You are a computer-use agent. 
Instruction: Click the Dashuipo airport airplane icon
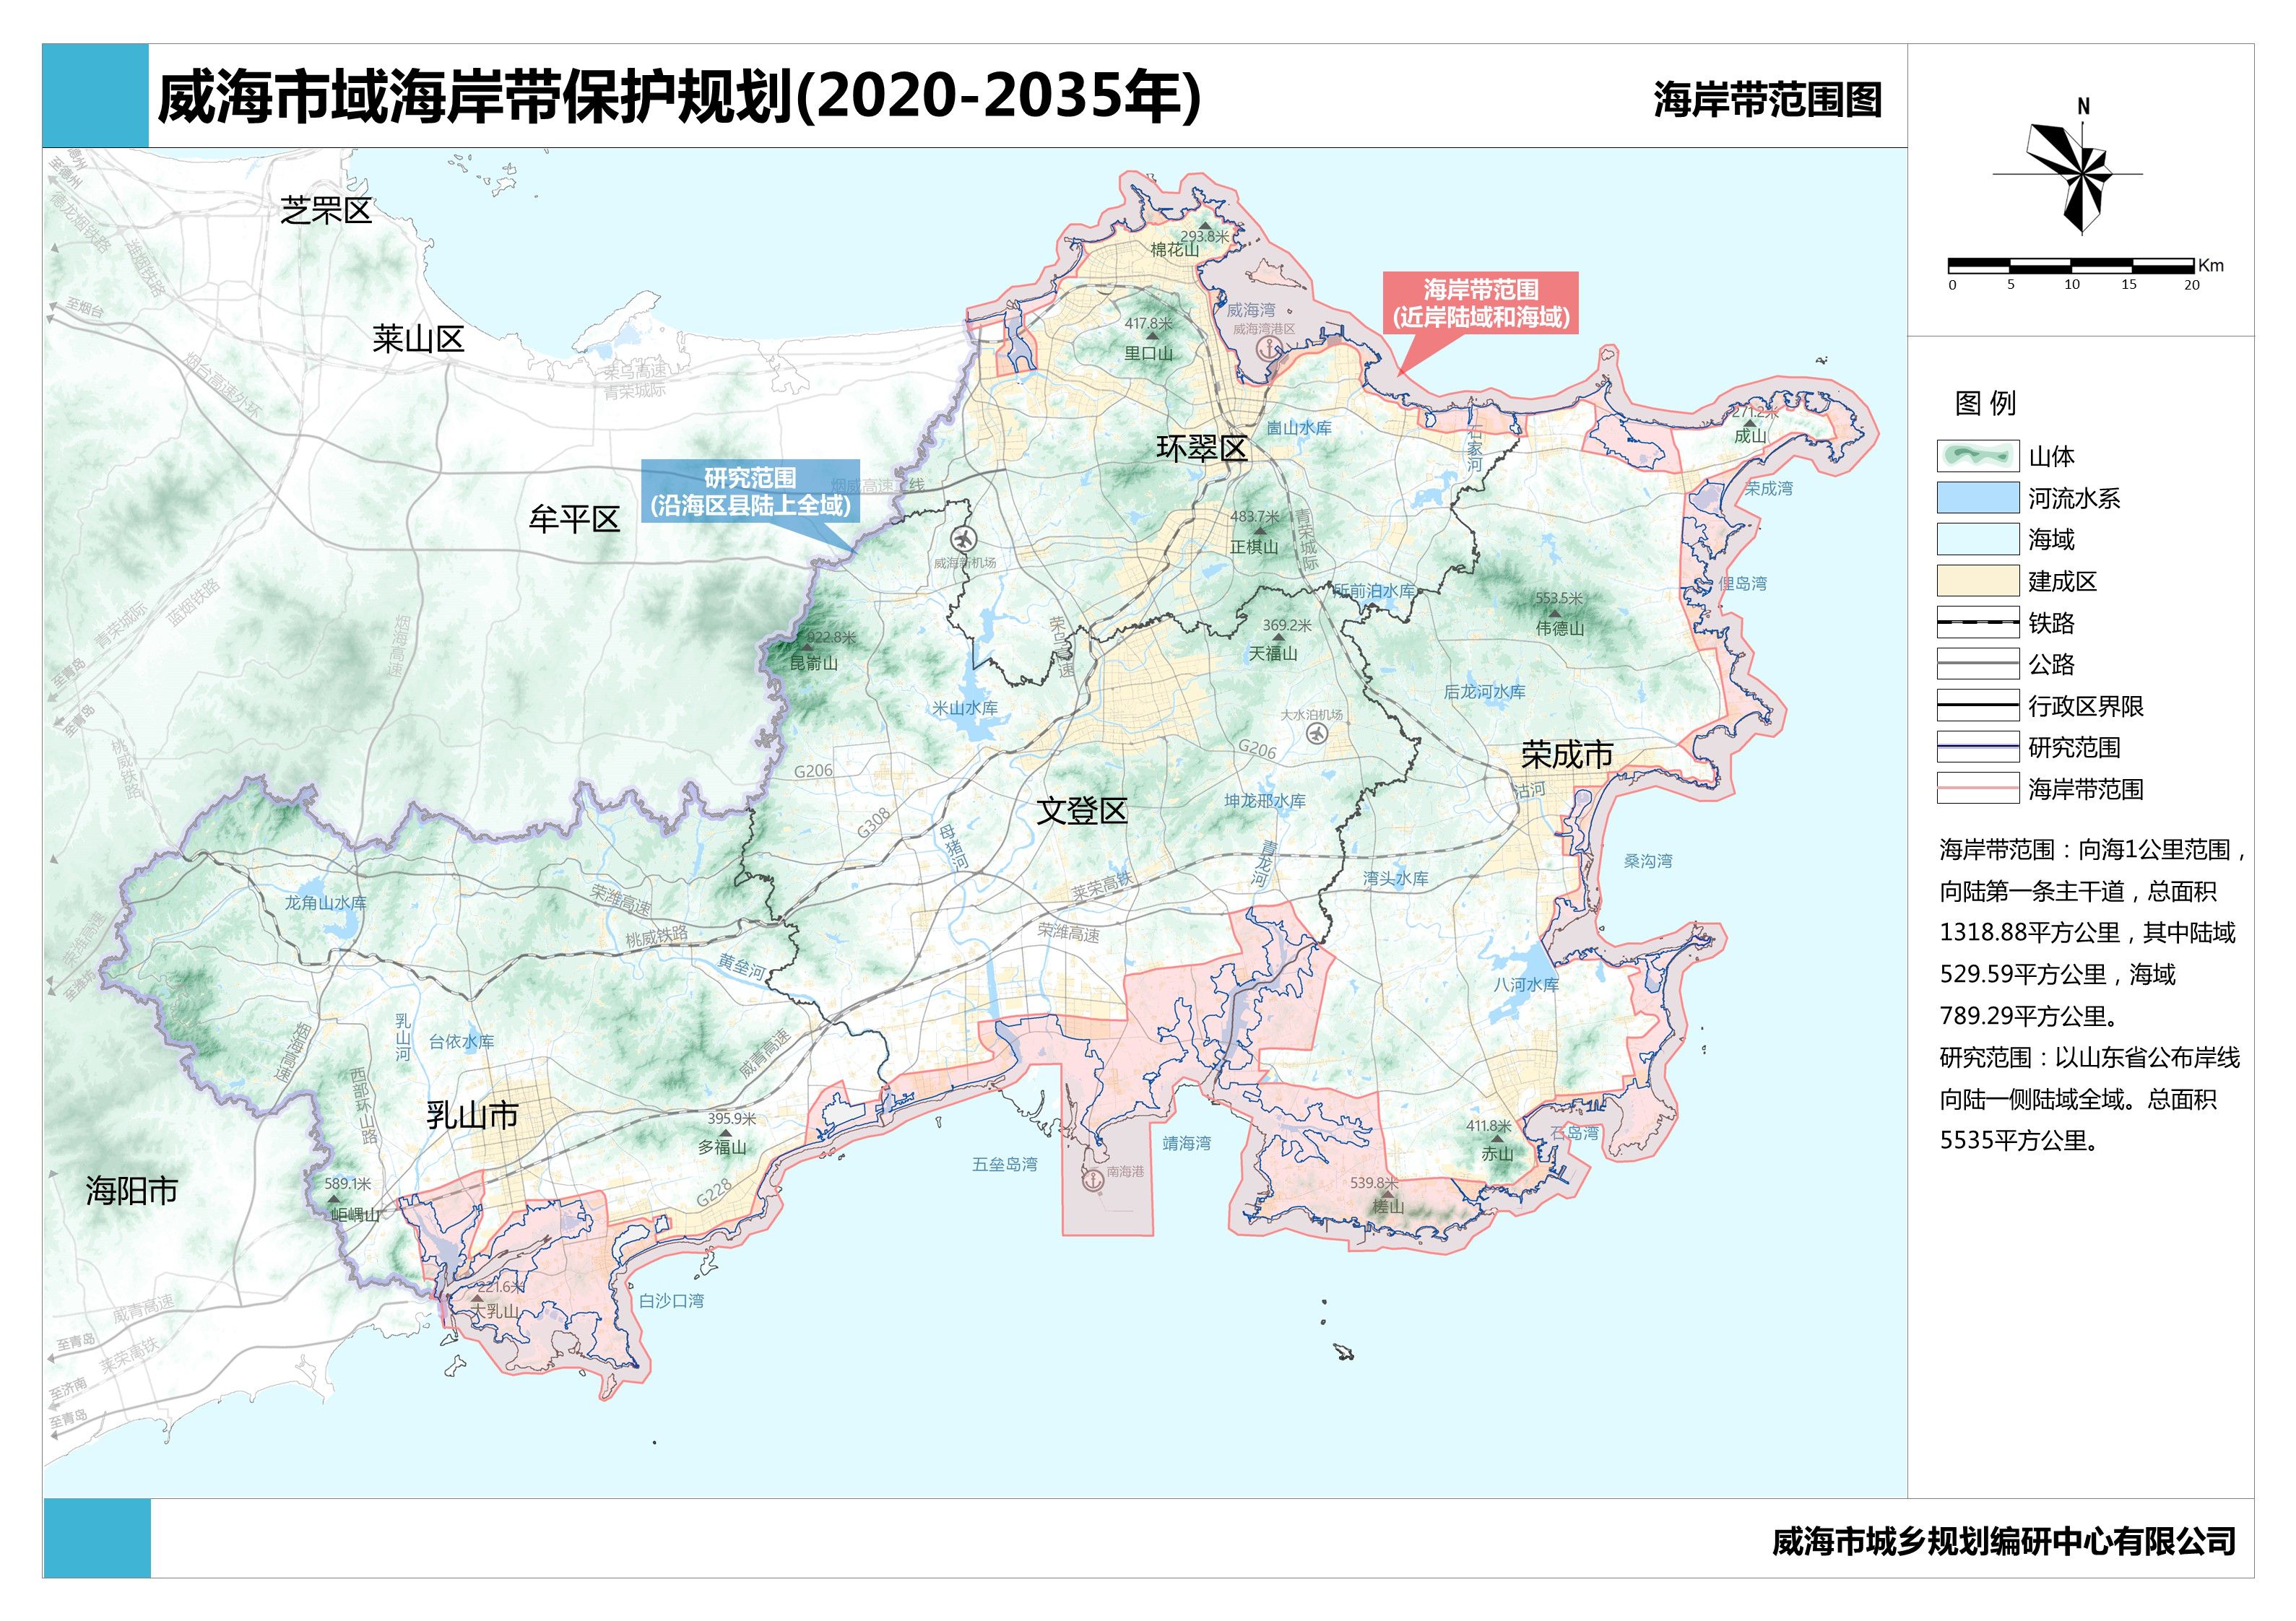(1318, 733)
